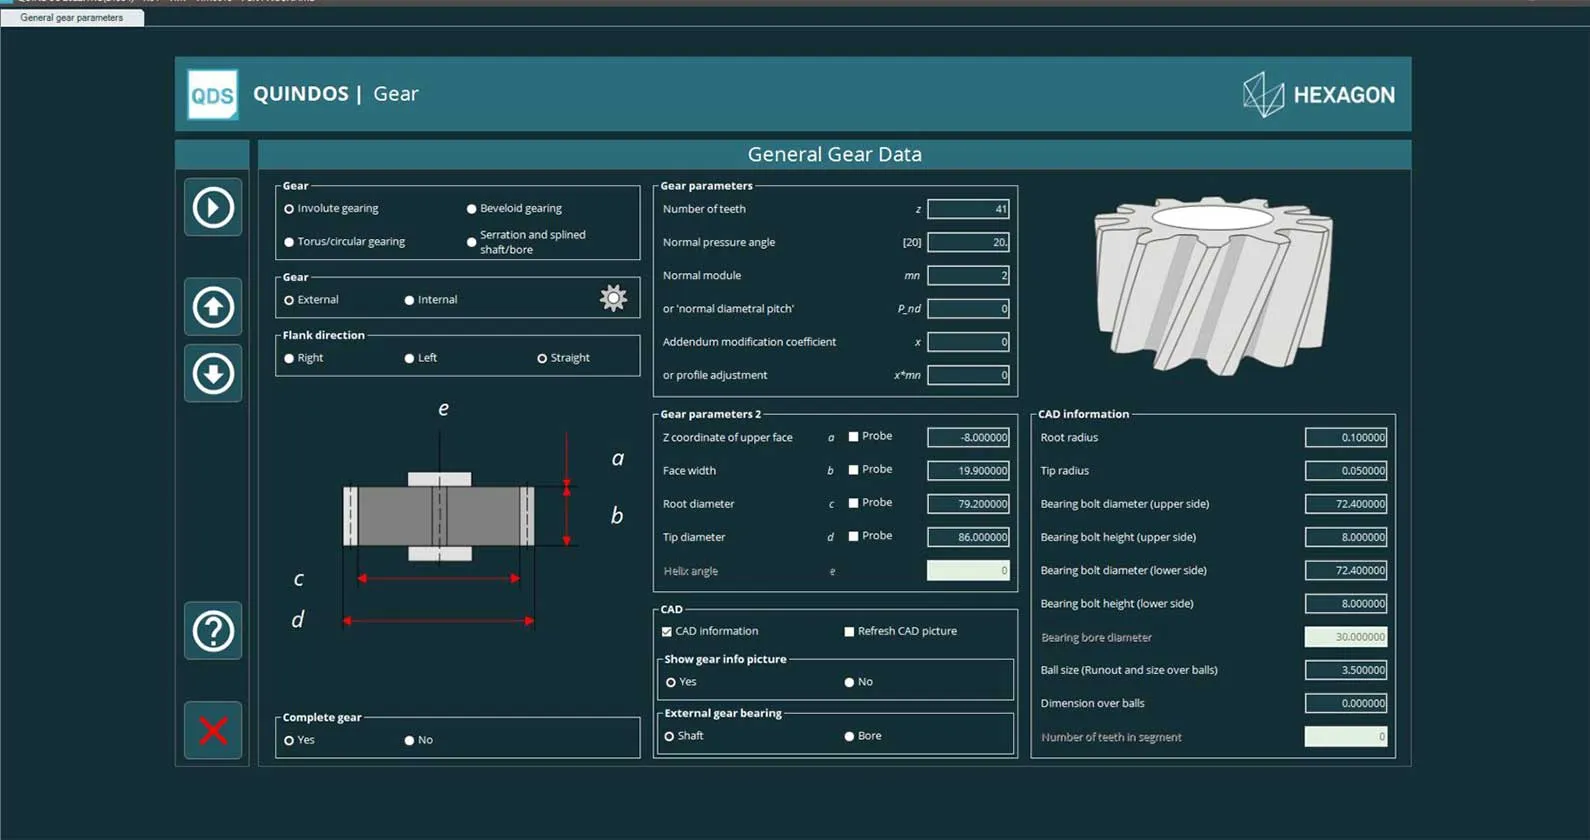Check the Refresh CAD picture box
Screen dimensions: 1590x840
click(849, 632)
